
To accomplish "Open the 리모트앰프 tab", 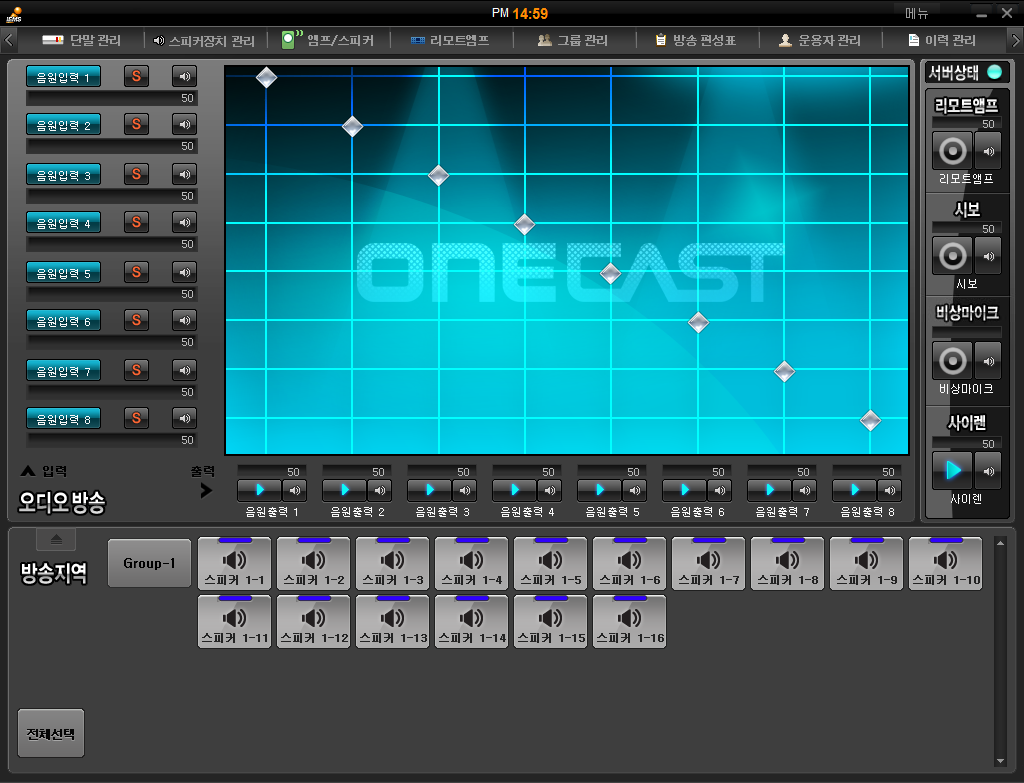I will (450, 40).
